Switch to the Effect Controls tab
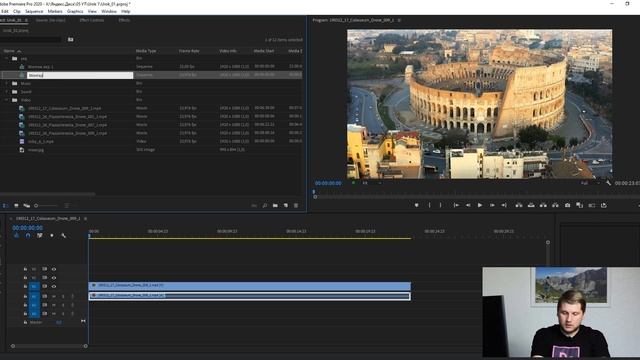Screen dimensions: 640x360 (x=92, y=20)
